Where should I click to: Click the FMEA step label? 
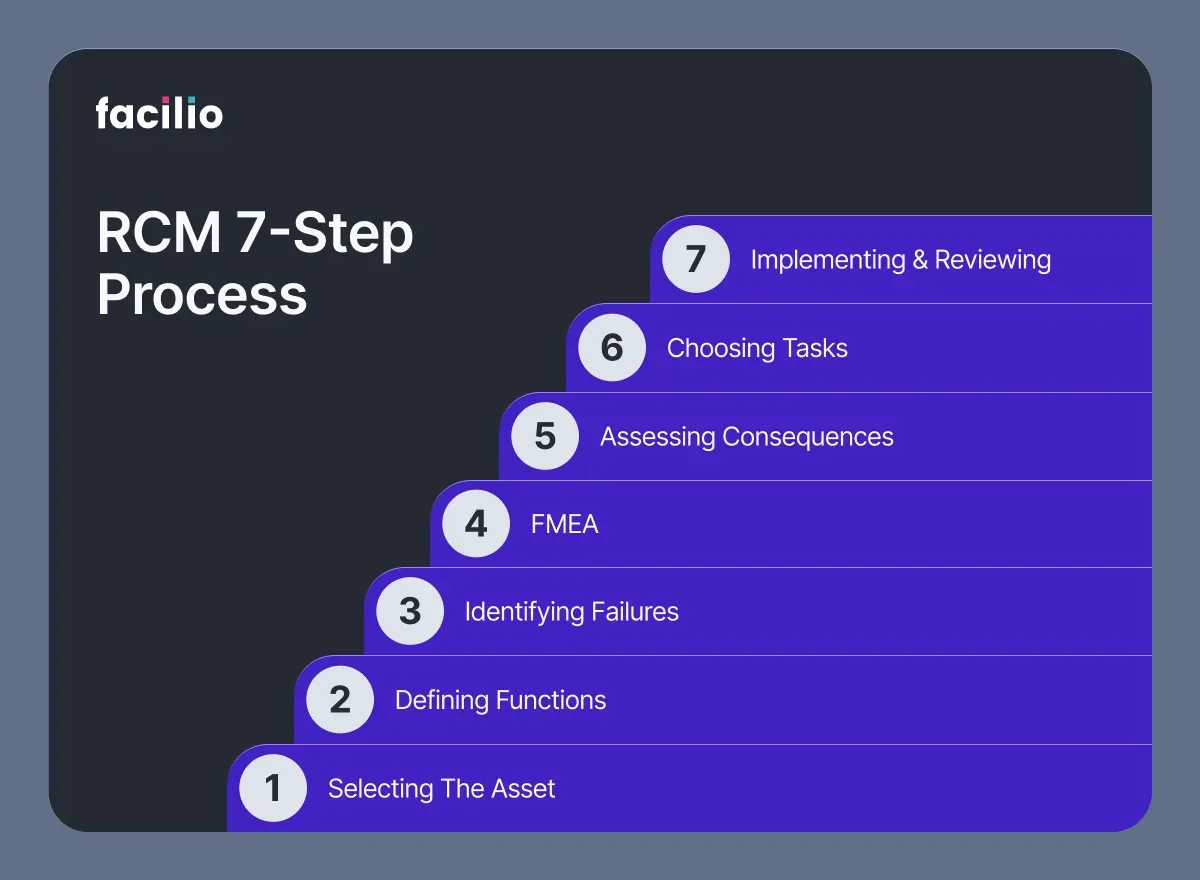tap(564, 523)
